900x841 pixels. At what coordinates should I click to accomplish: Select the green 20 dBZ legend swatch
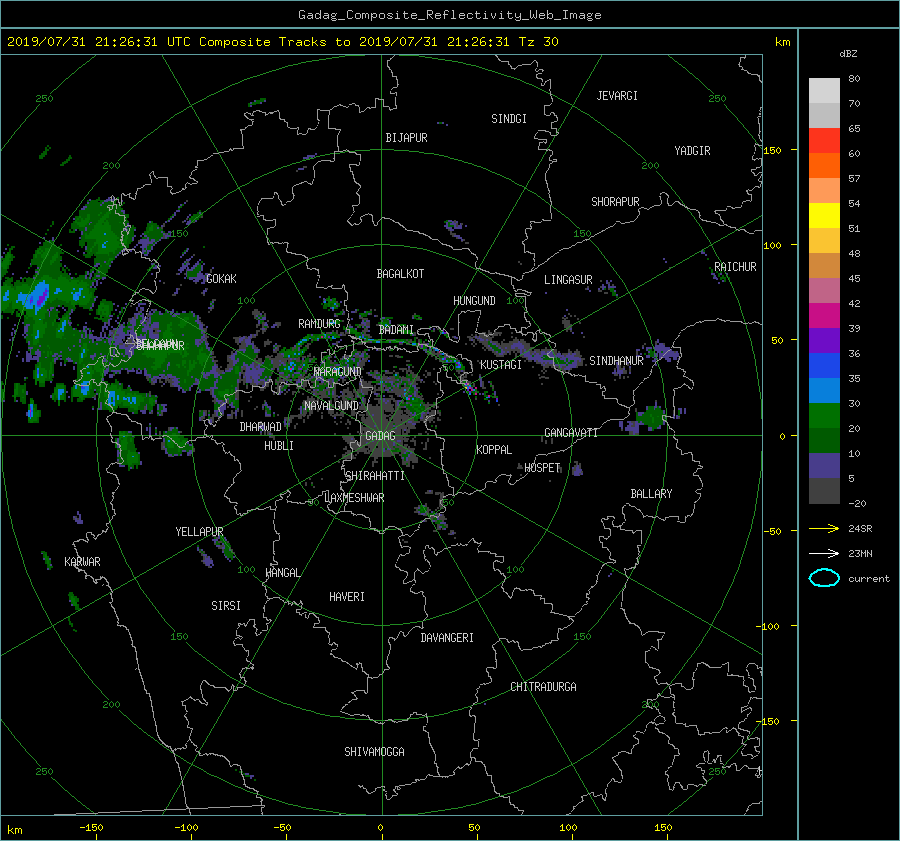tap(824, 415)
